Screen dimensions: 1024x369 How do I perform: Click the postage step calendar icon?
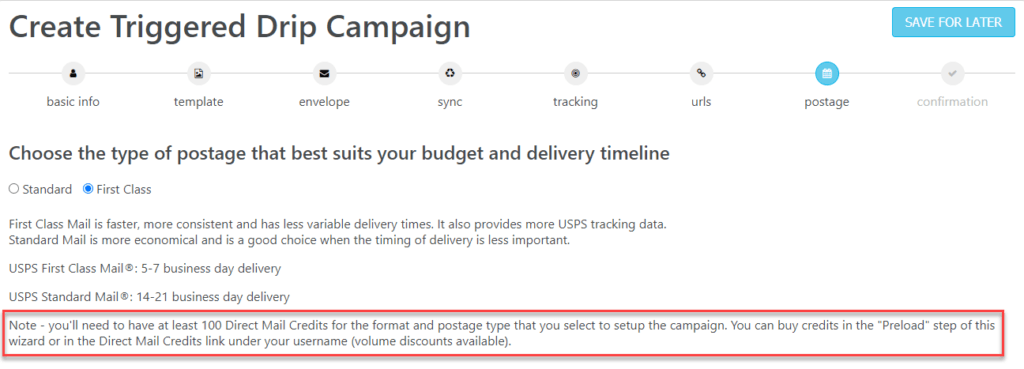coord(827,74)
